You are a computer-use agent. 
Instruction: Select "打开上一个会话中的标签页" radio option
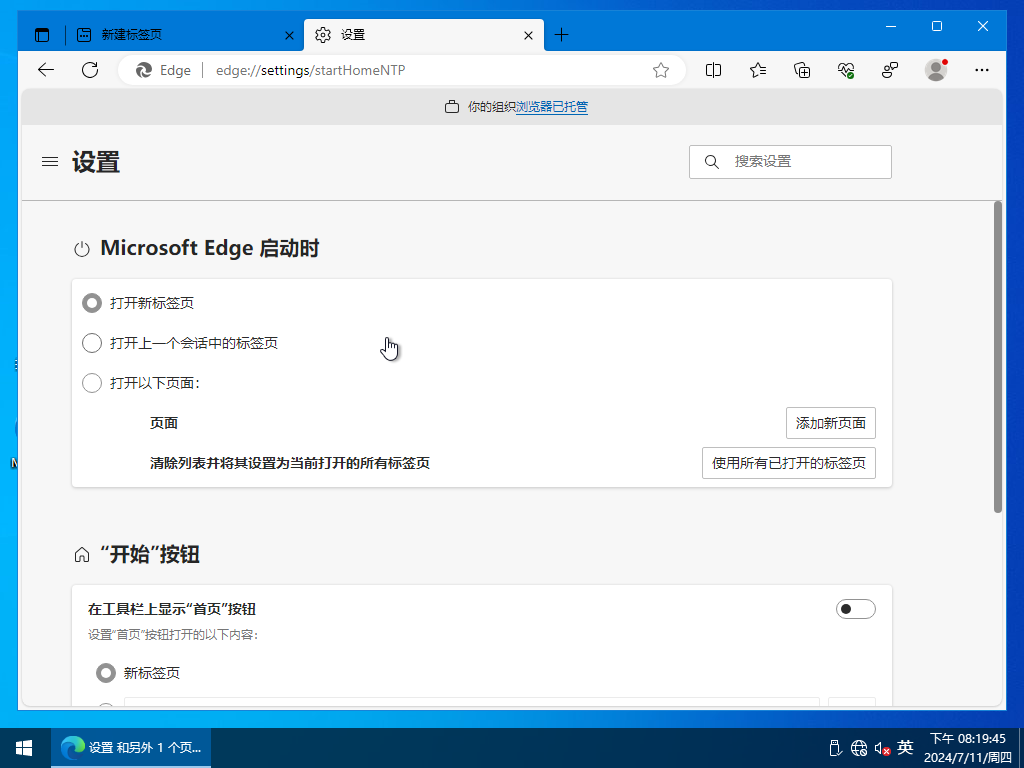point(92,343)
